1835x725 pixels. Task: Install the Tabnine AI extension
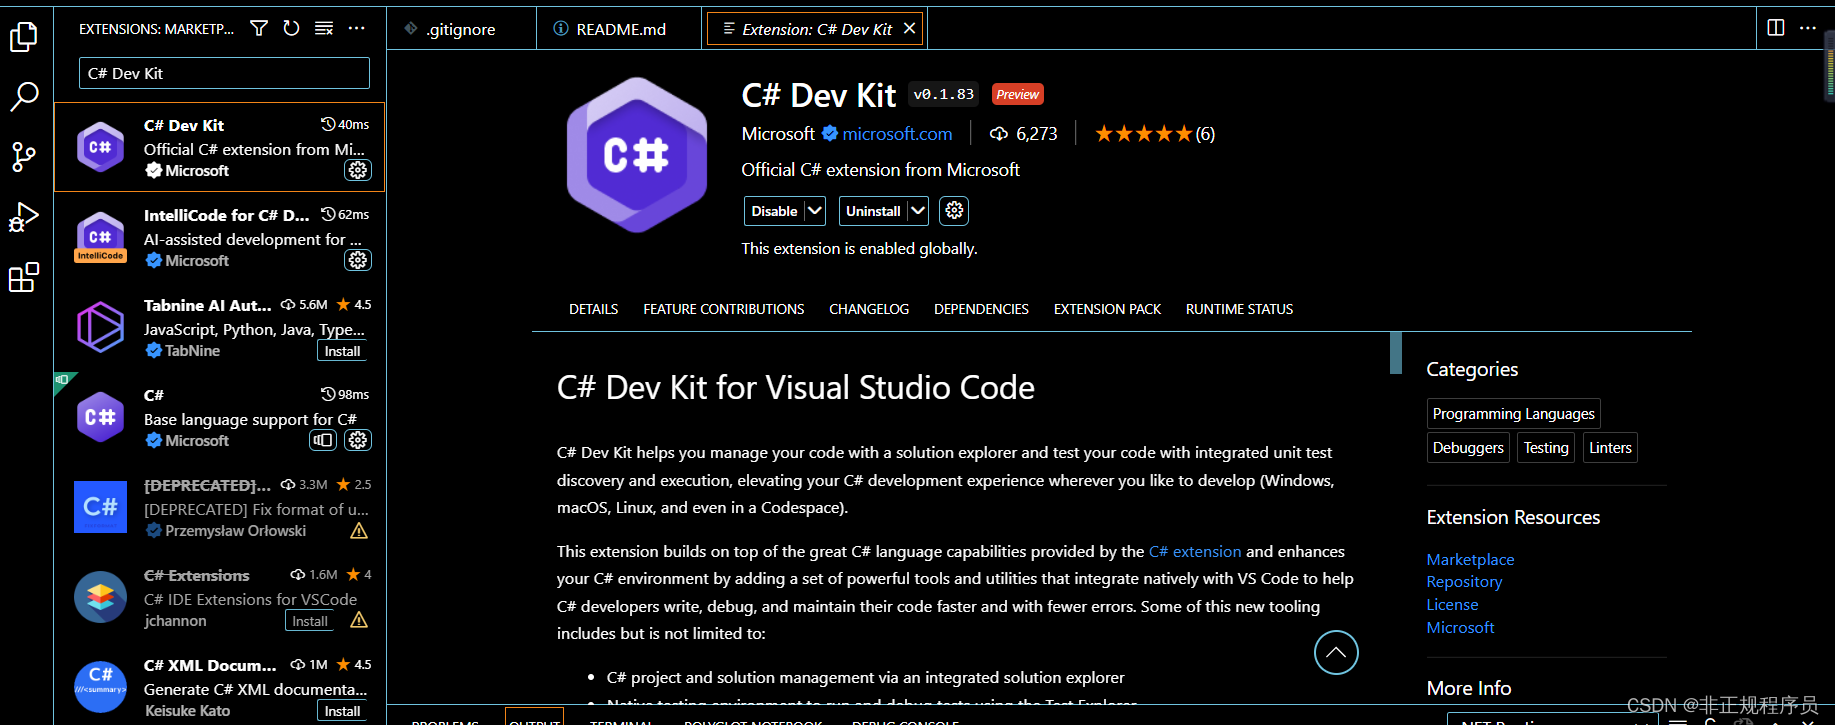[x=342, y=351]
